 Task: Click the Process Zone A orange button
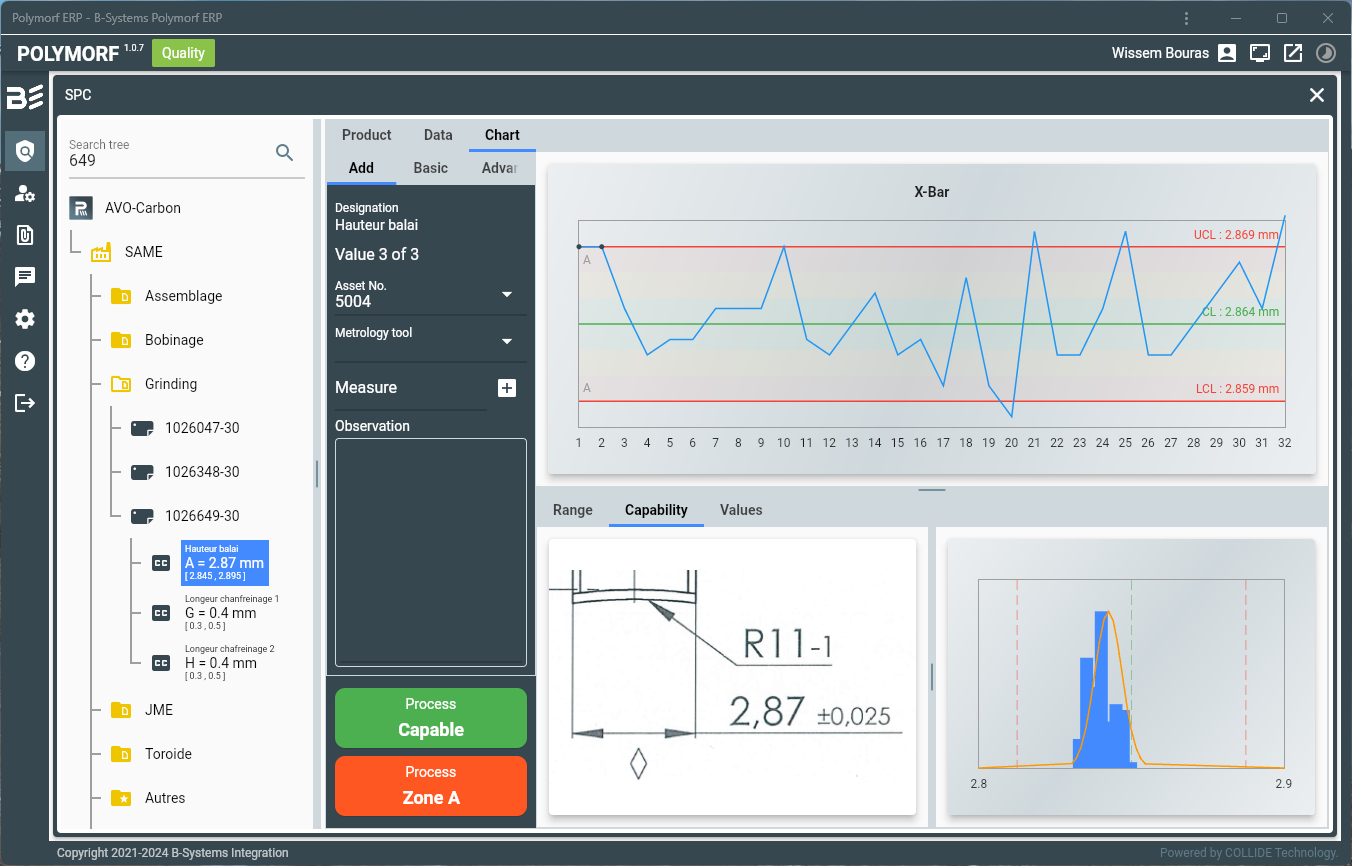(x=430, y=786)
